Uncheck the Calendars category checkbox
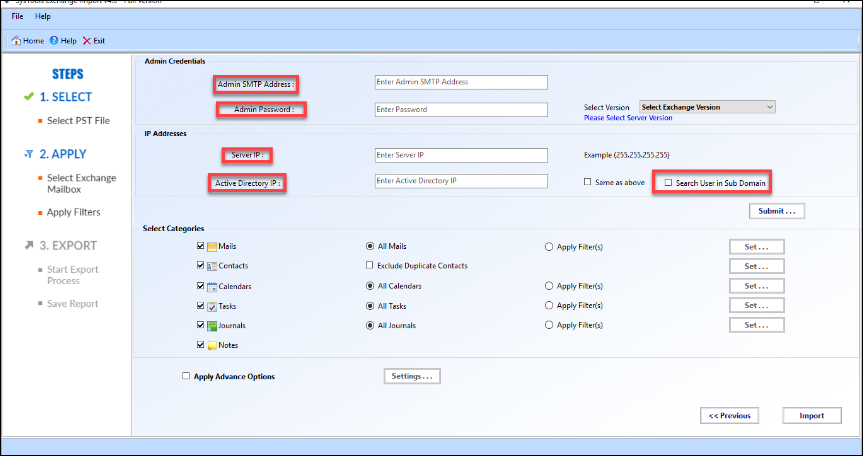The height and width of the screenshot is (456, 863). [200, 285]
